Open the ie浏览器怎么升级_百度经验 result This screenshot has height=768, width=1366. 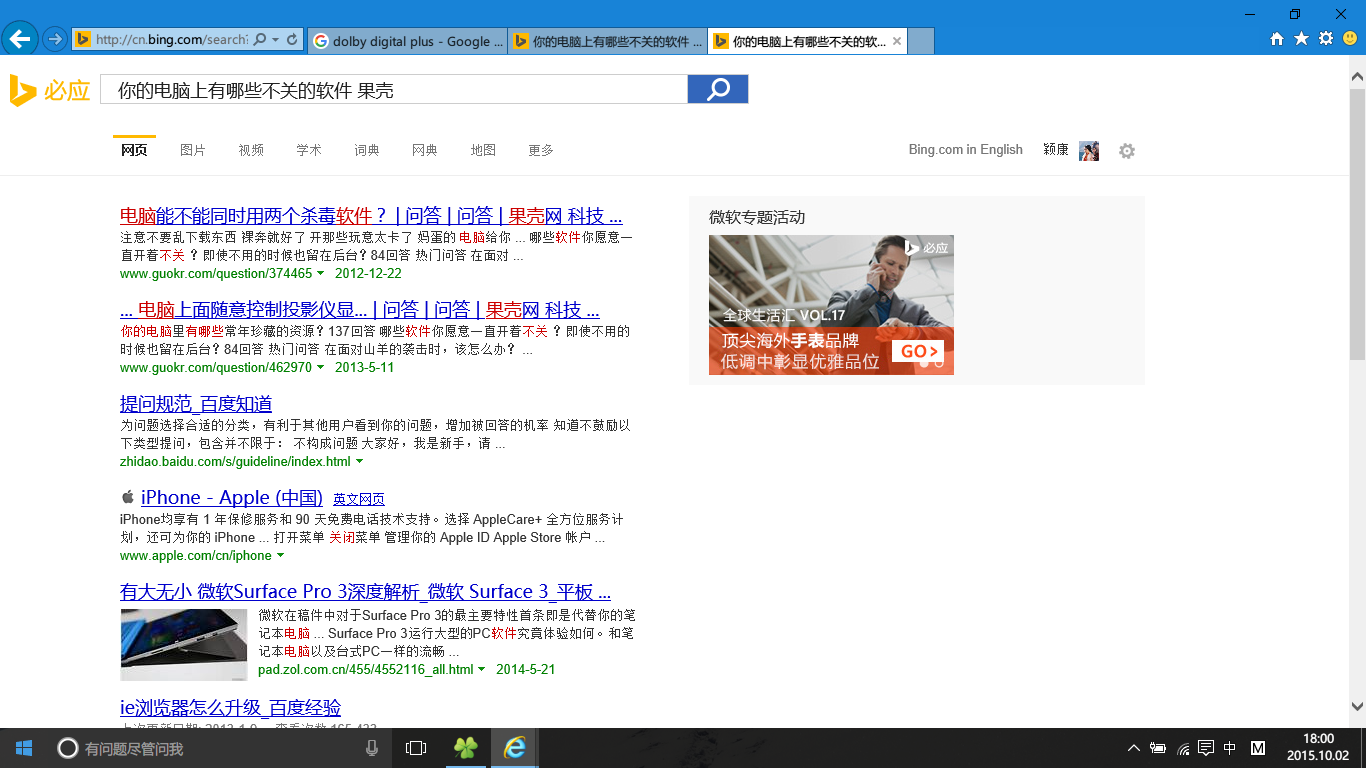231,708
